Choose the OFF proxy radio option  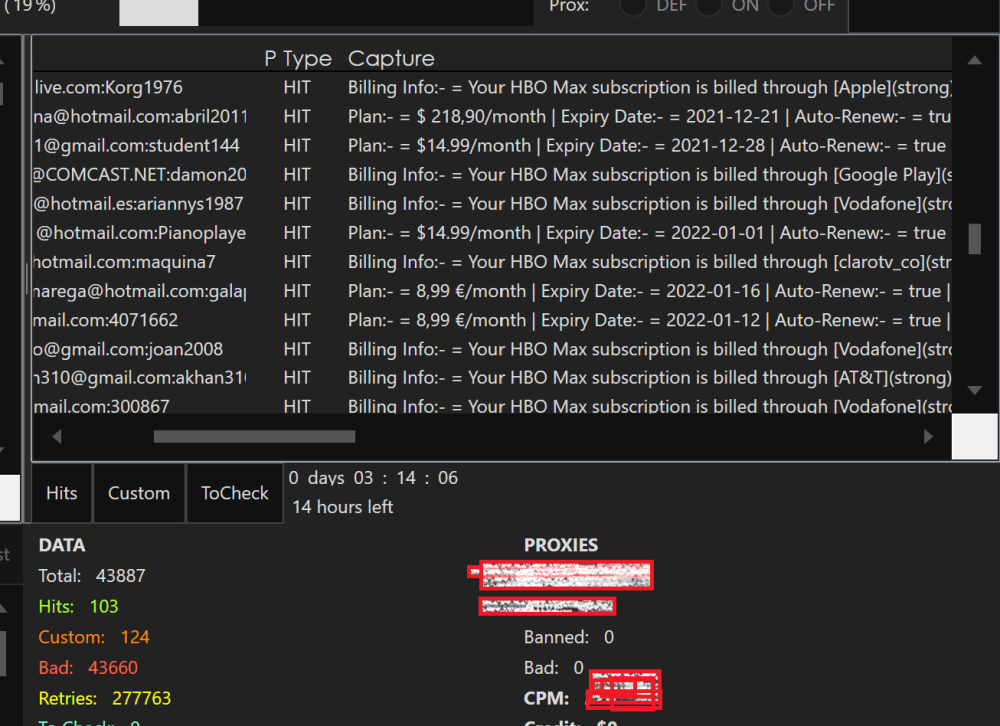coord(781,6)
